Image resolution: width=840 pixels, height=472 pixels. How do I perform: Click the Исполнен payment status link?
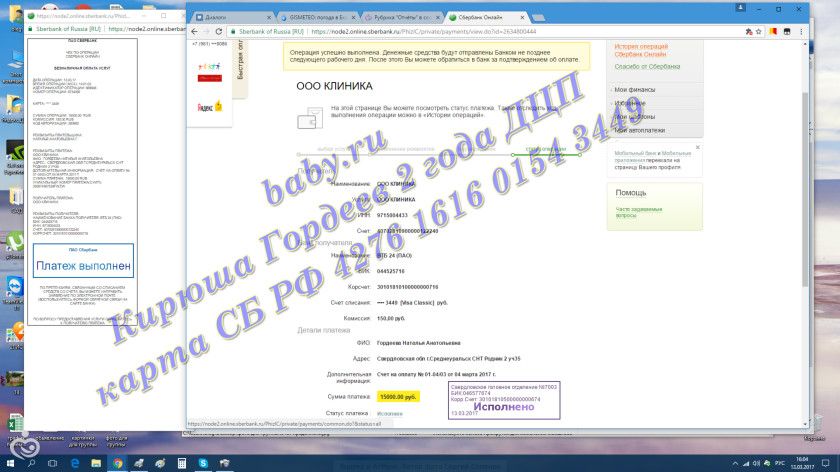click(x=389, y=414)
